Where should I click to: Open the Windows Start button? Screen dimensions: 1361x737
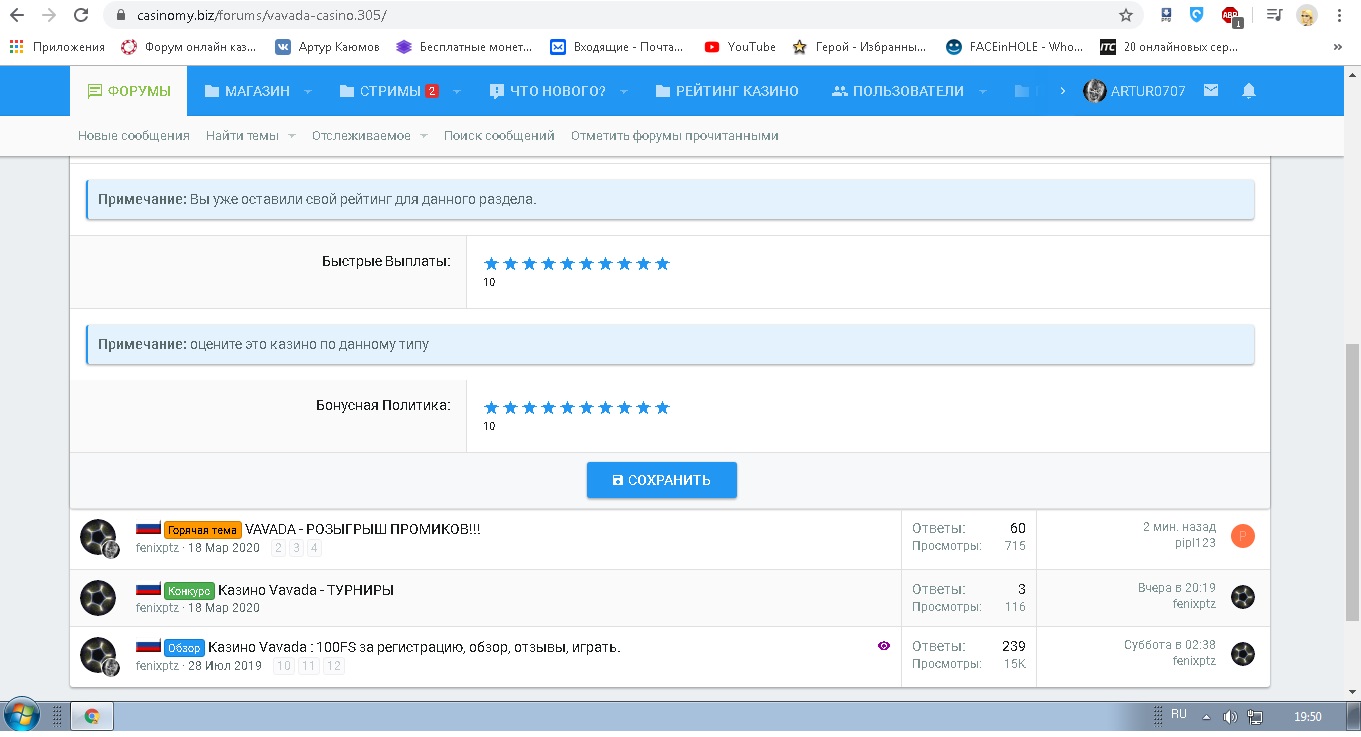[21, 716]
